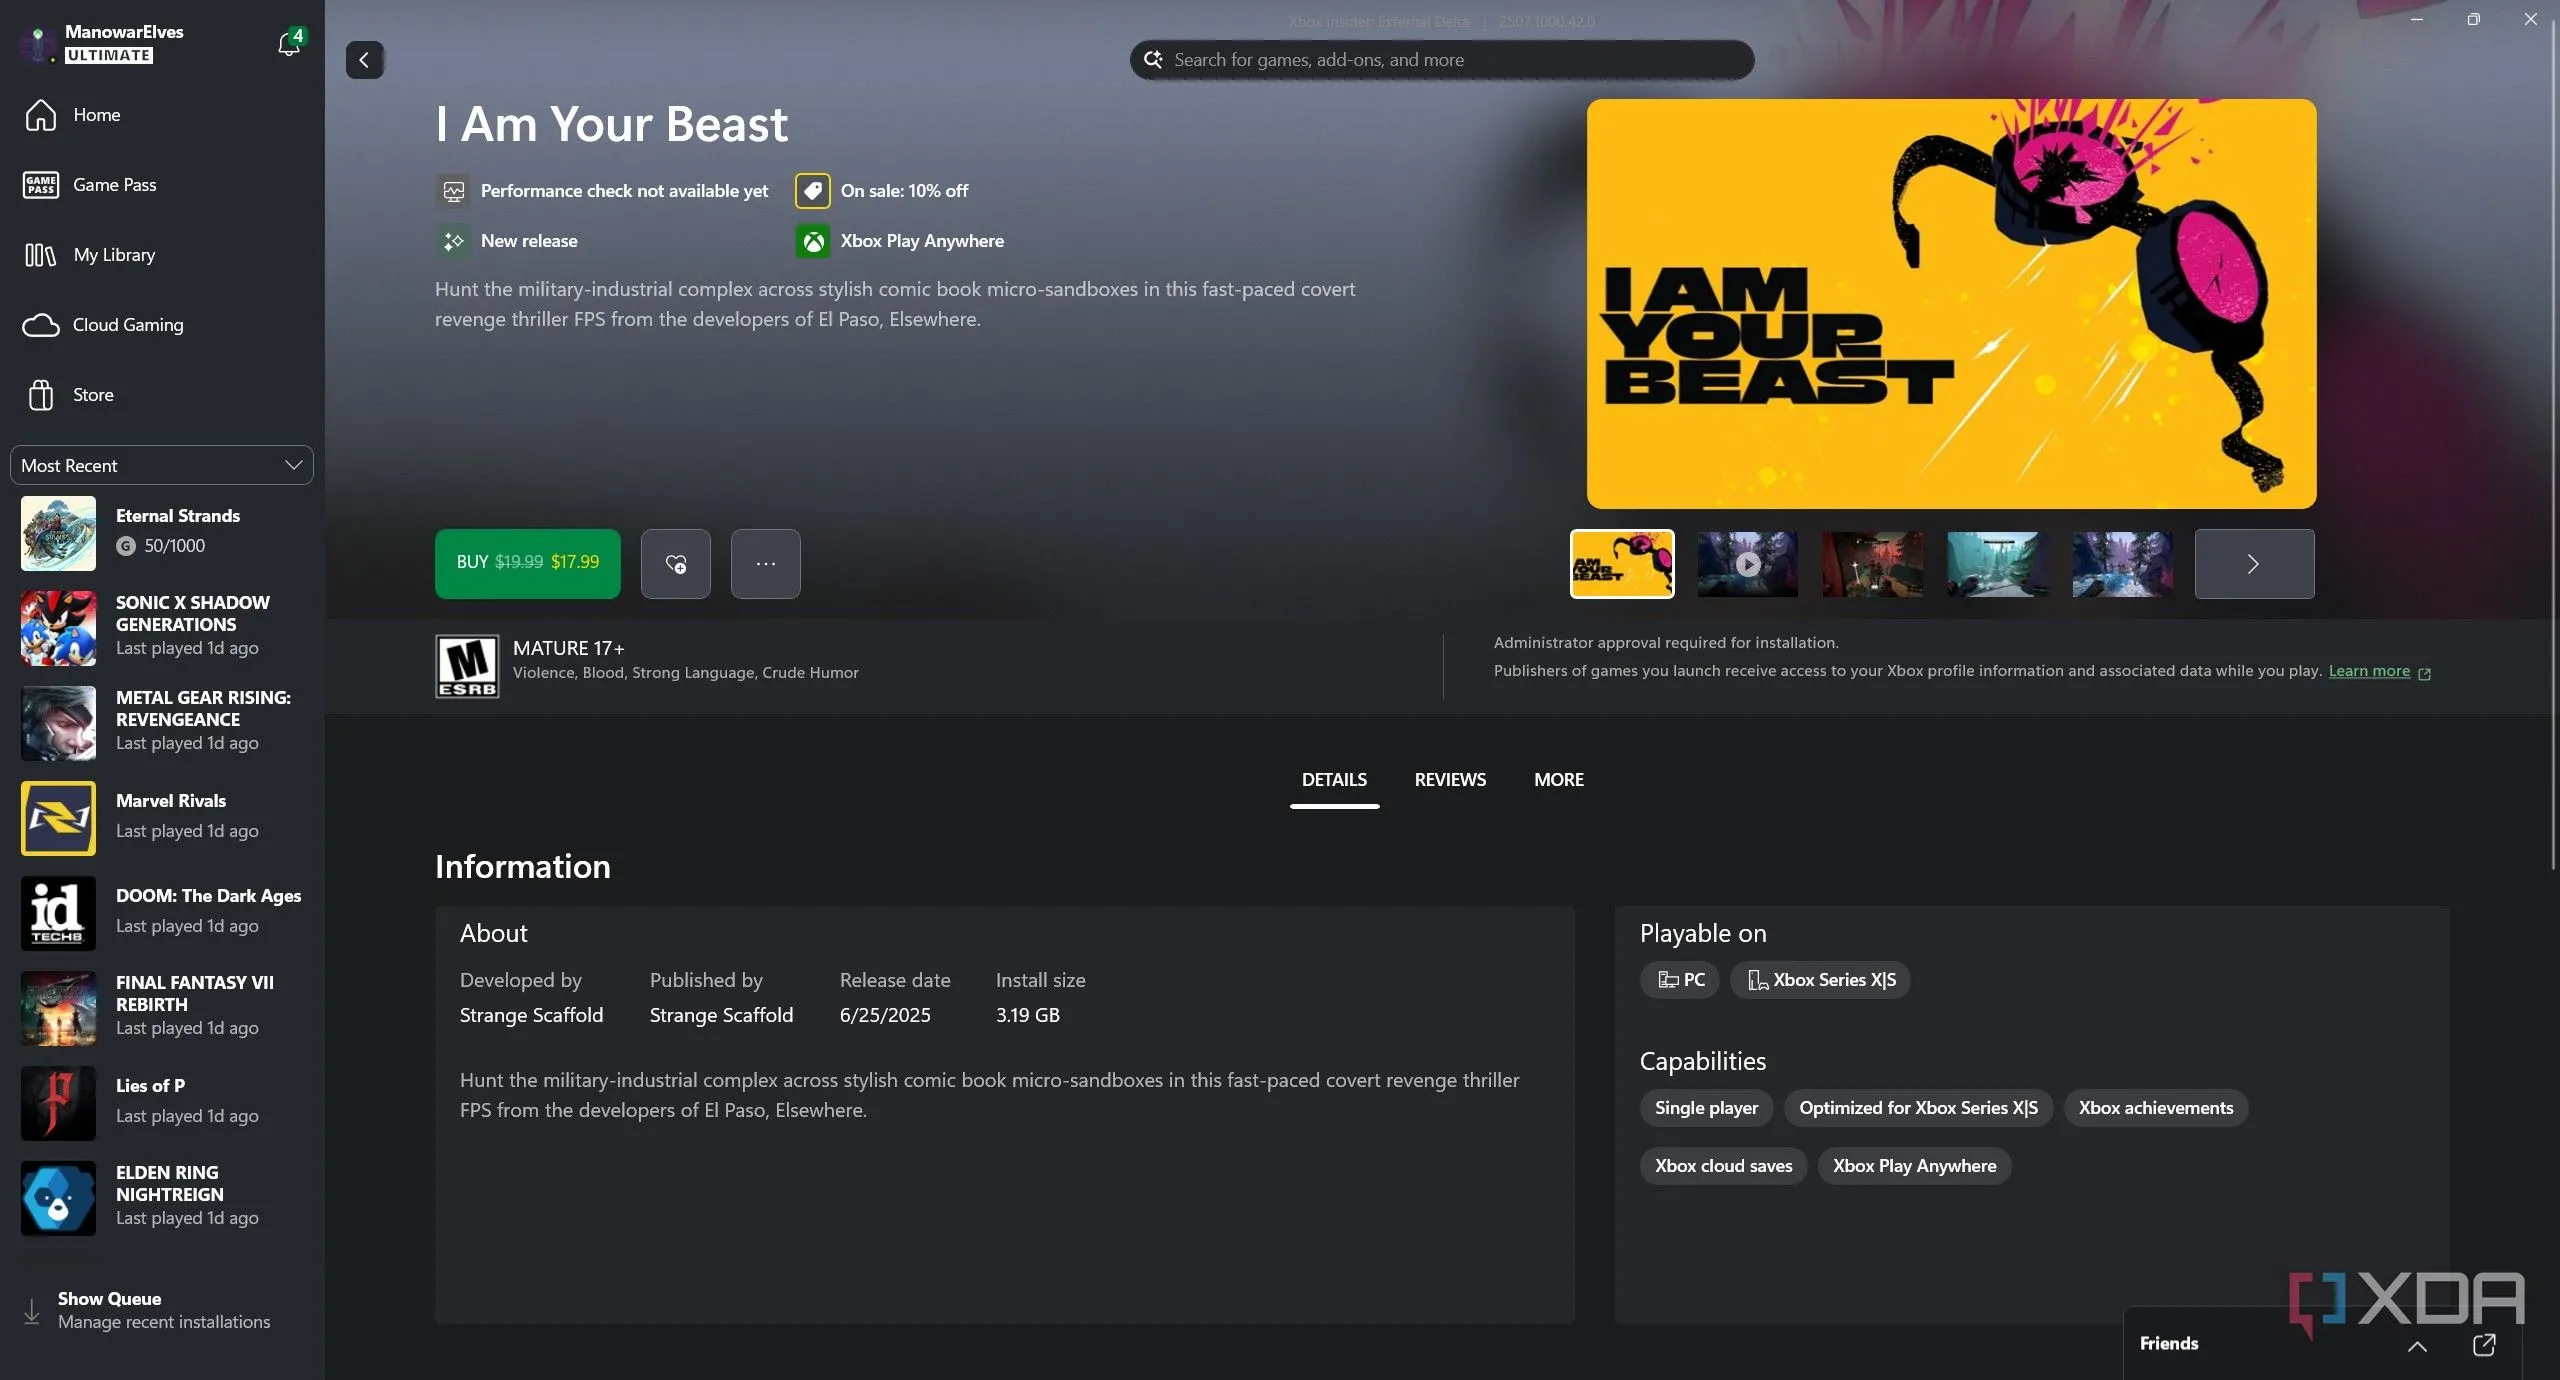This screenshot has height=1380, width=2560.
Task: Click the search magnifier icon
Action: pos(1153,60)
